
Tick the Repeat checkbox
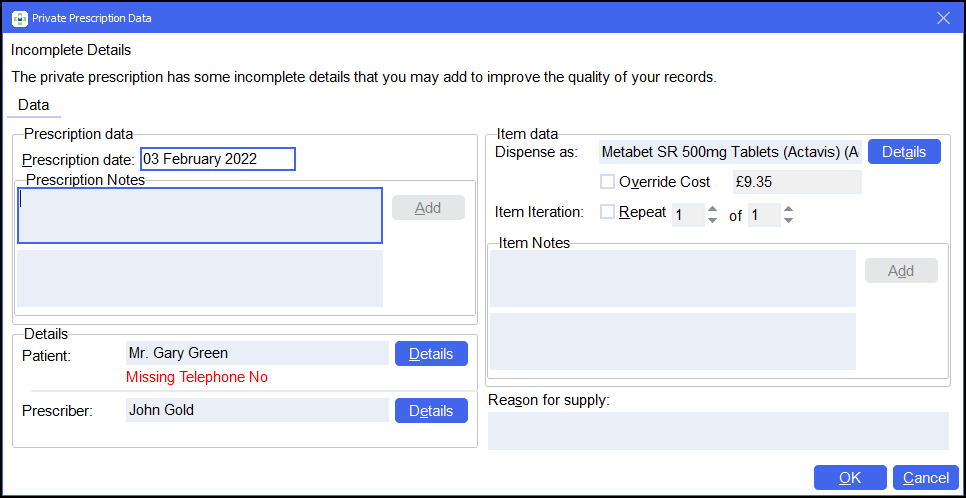(x=607, y=212)
